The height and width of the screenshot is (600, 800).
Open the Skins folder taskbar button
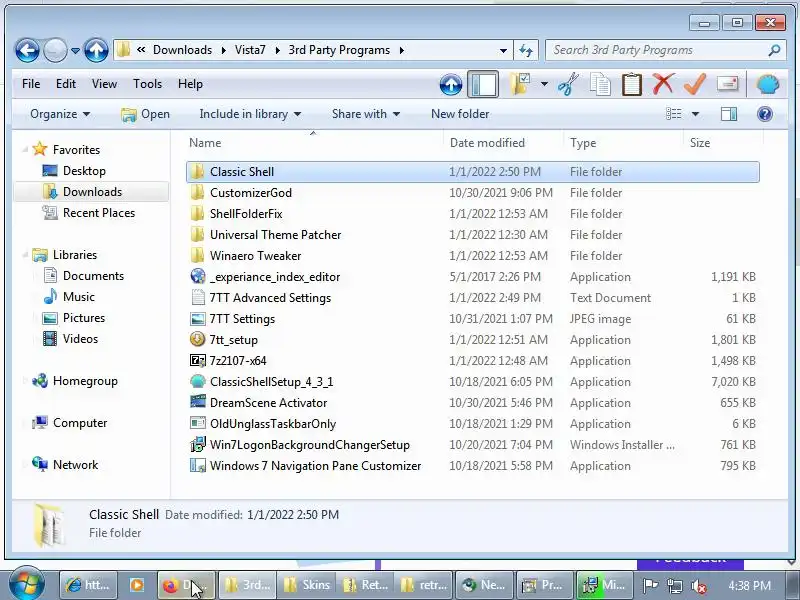point(307,585)
